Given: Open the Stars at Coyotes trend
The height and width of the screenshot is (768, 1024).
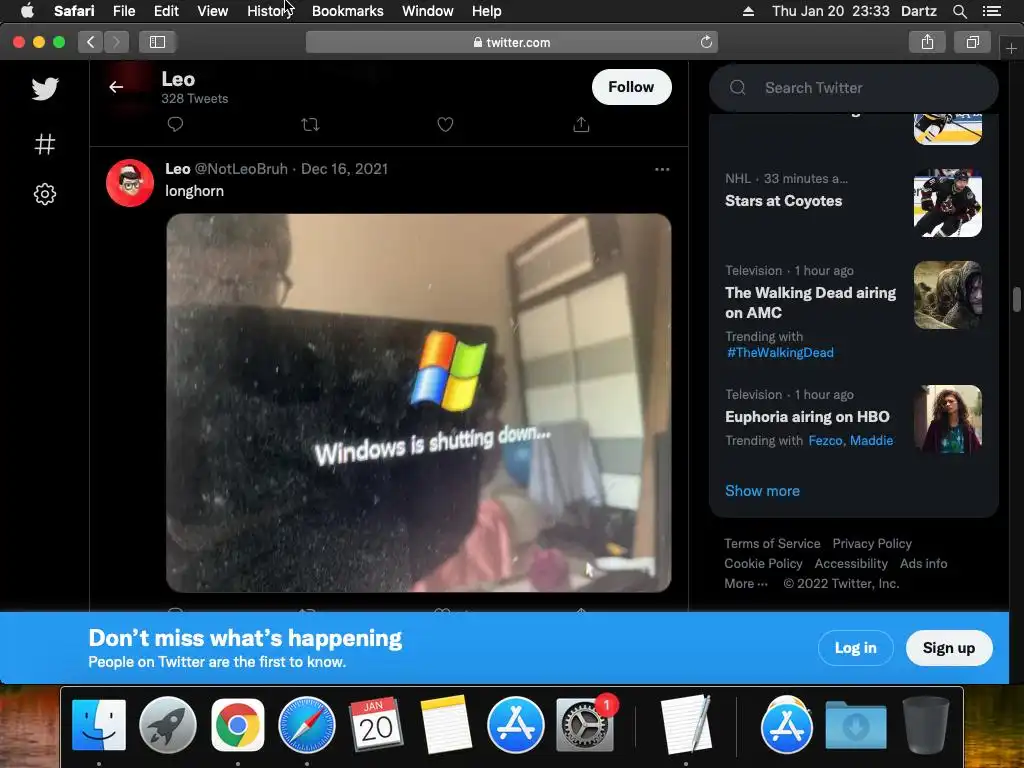Looking at the screenshot, I should click(784, 200).
